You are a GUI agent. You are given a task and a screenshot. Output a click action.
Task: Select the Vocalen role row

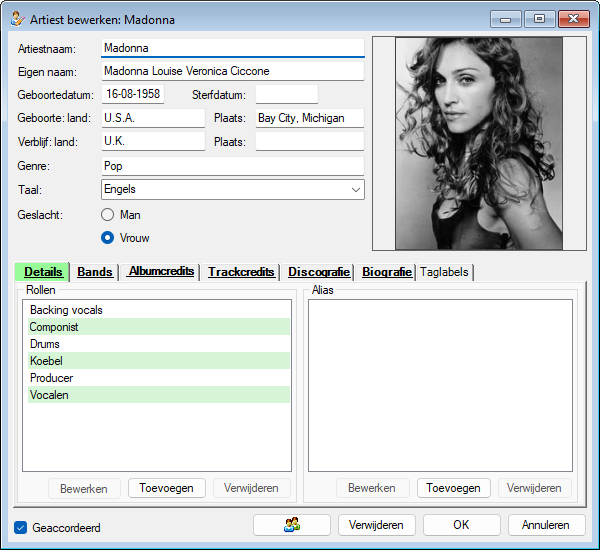click(x=159, y=395)
